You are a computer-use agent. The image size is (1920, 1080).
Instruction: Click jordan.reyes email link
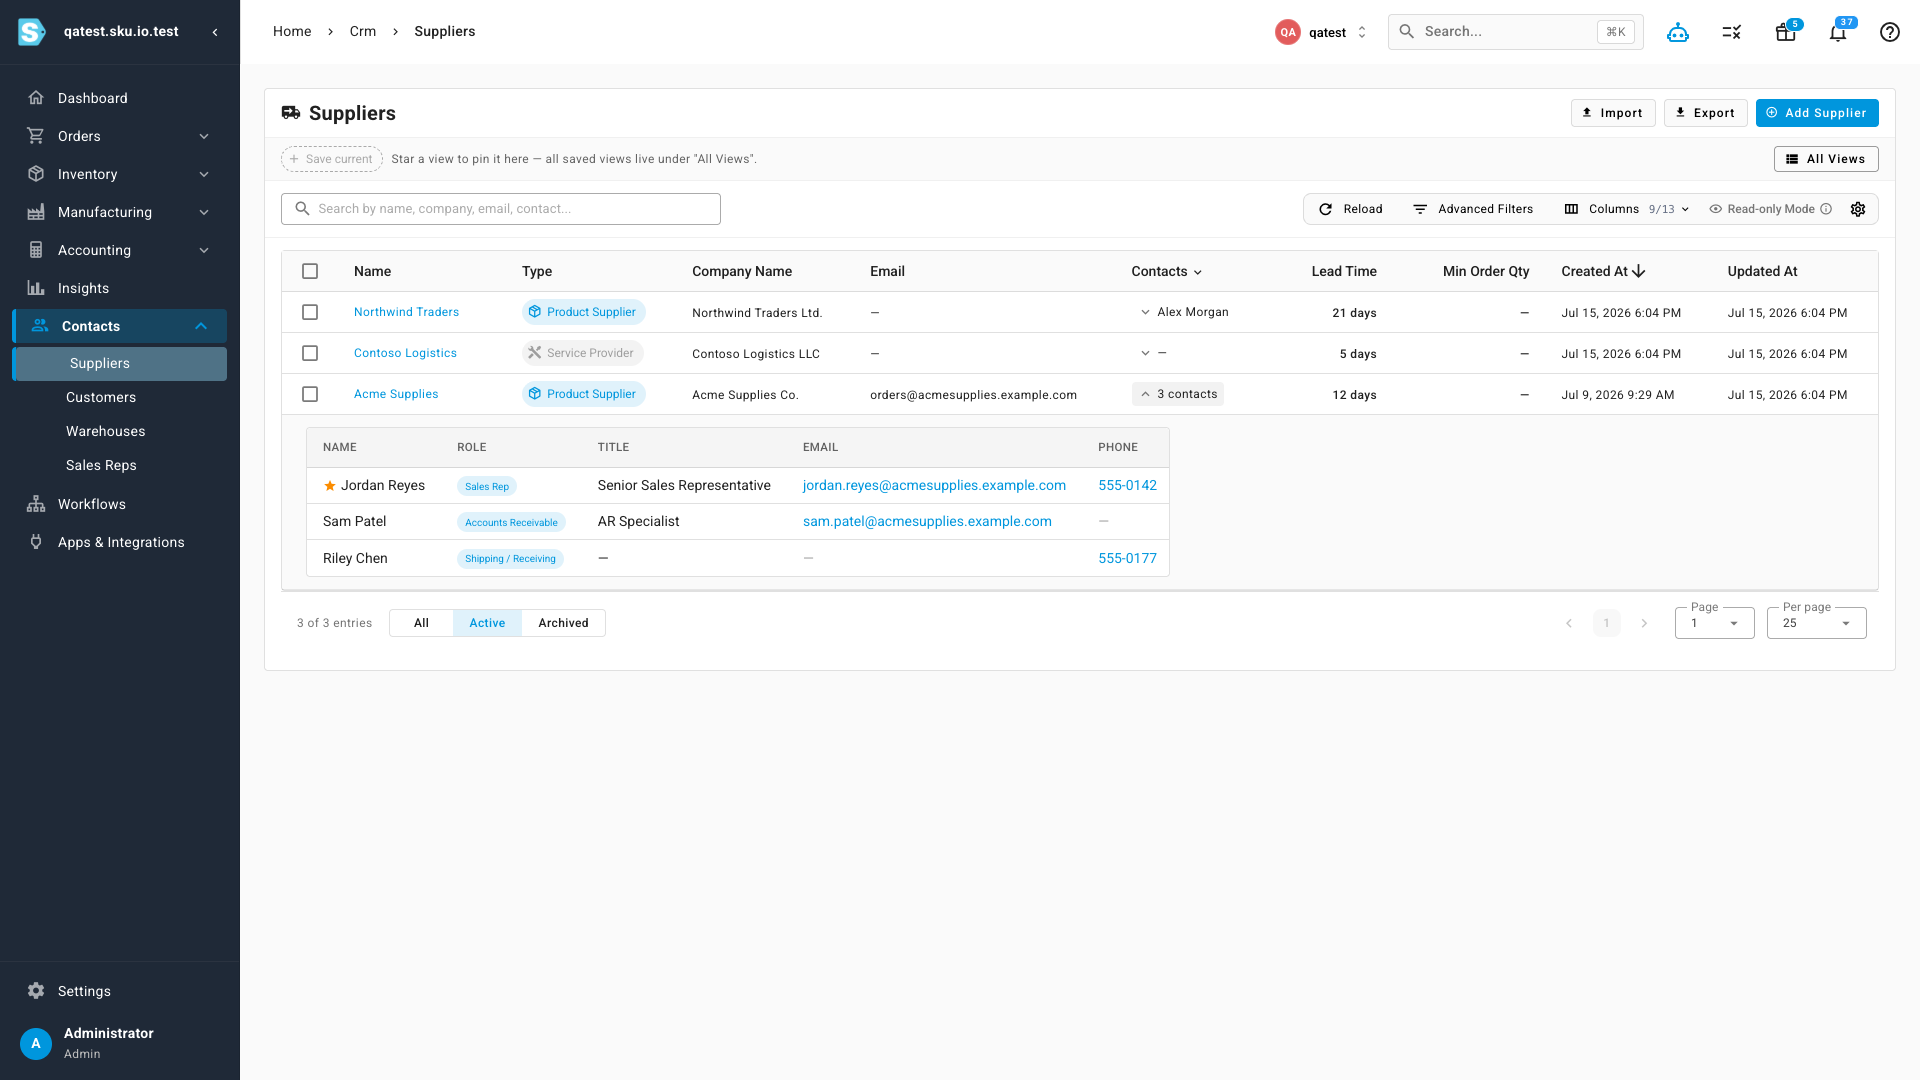(x=934, y=486)
